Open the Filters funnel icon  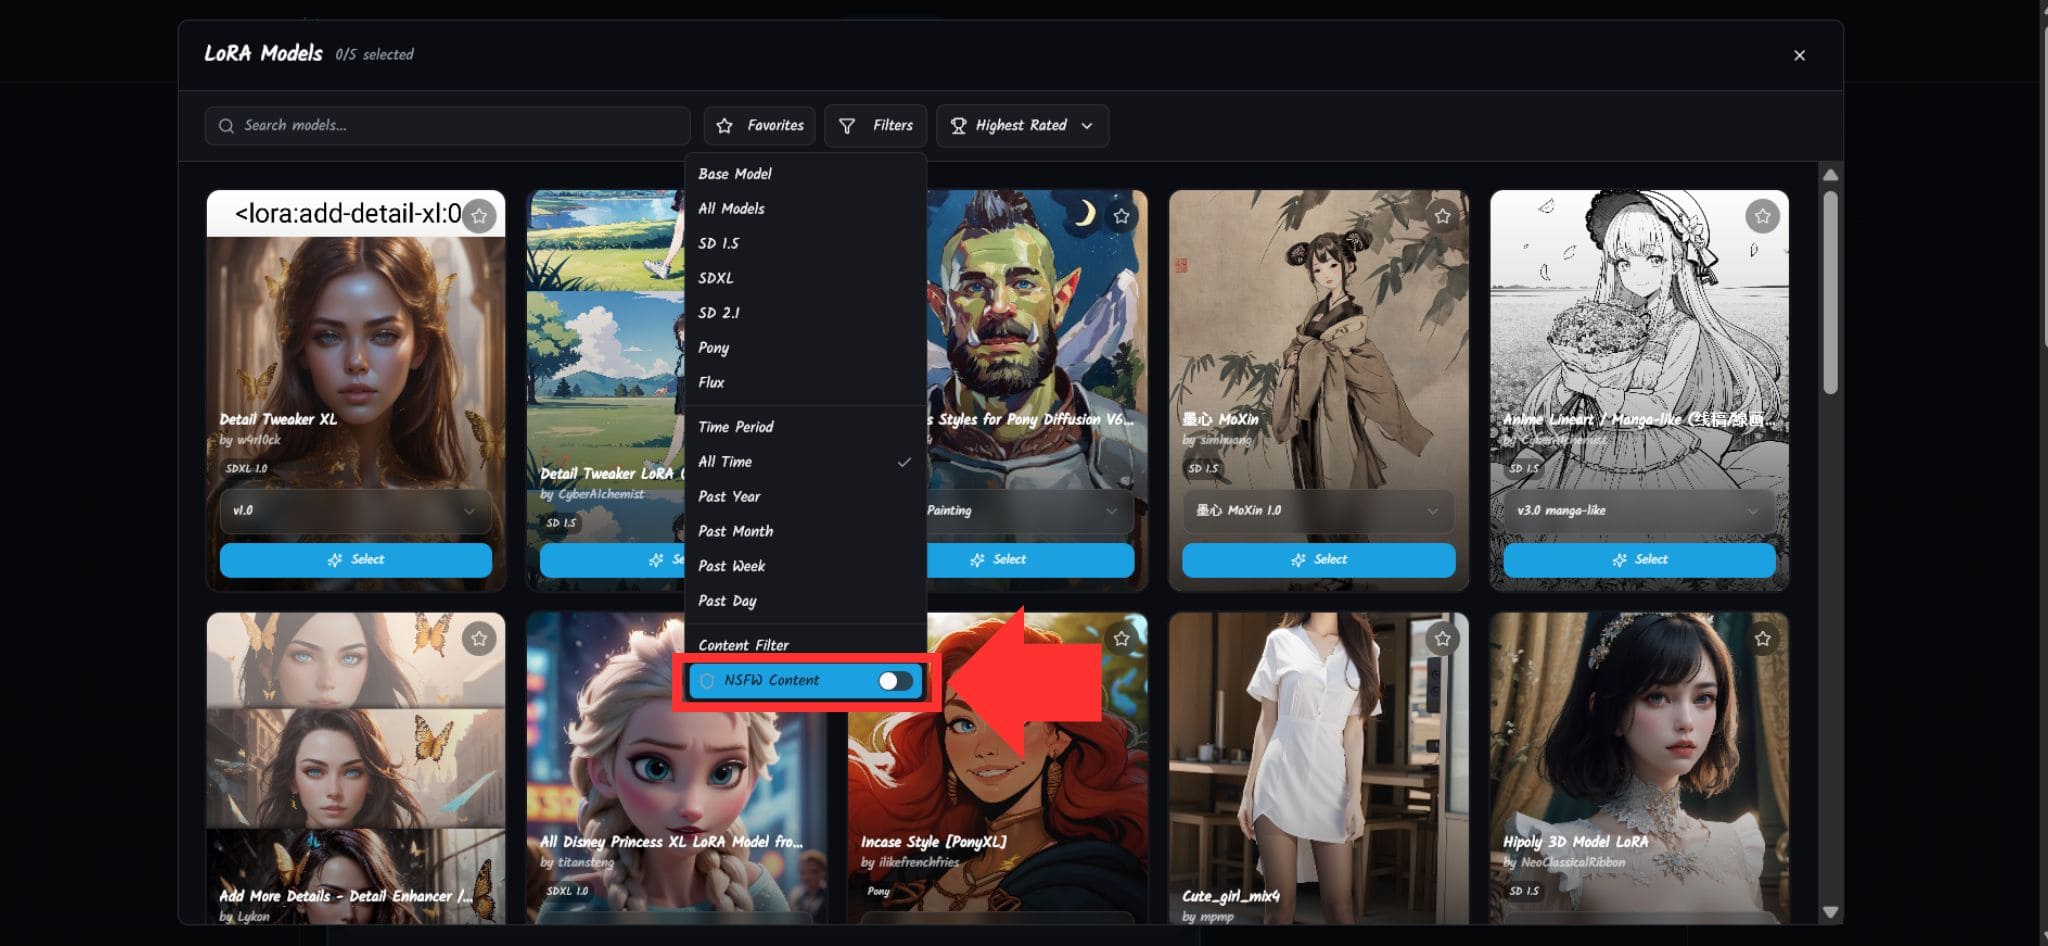(847, 125)
